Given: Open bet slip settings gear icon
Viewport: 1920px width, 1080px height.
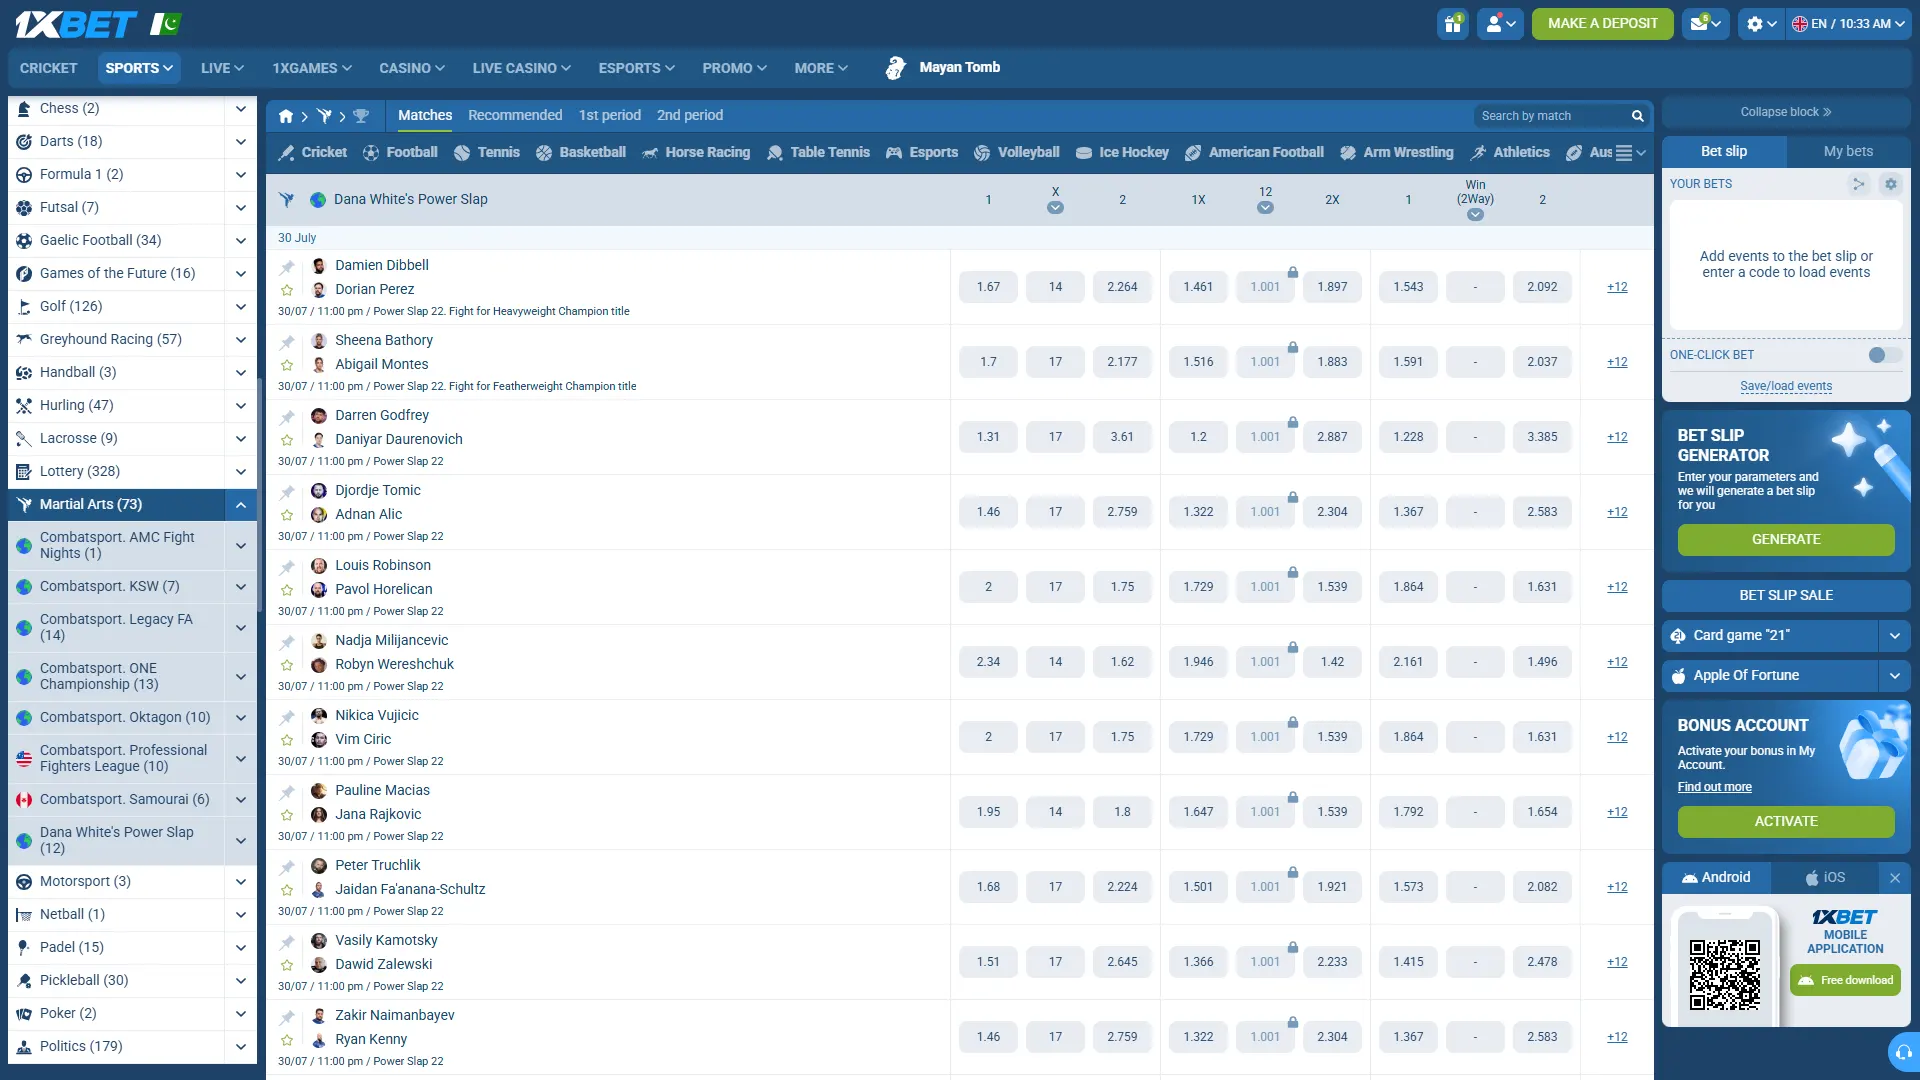Looking at the screenshot, I should [x=1890, y=184].
